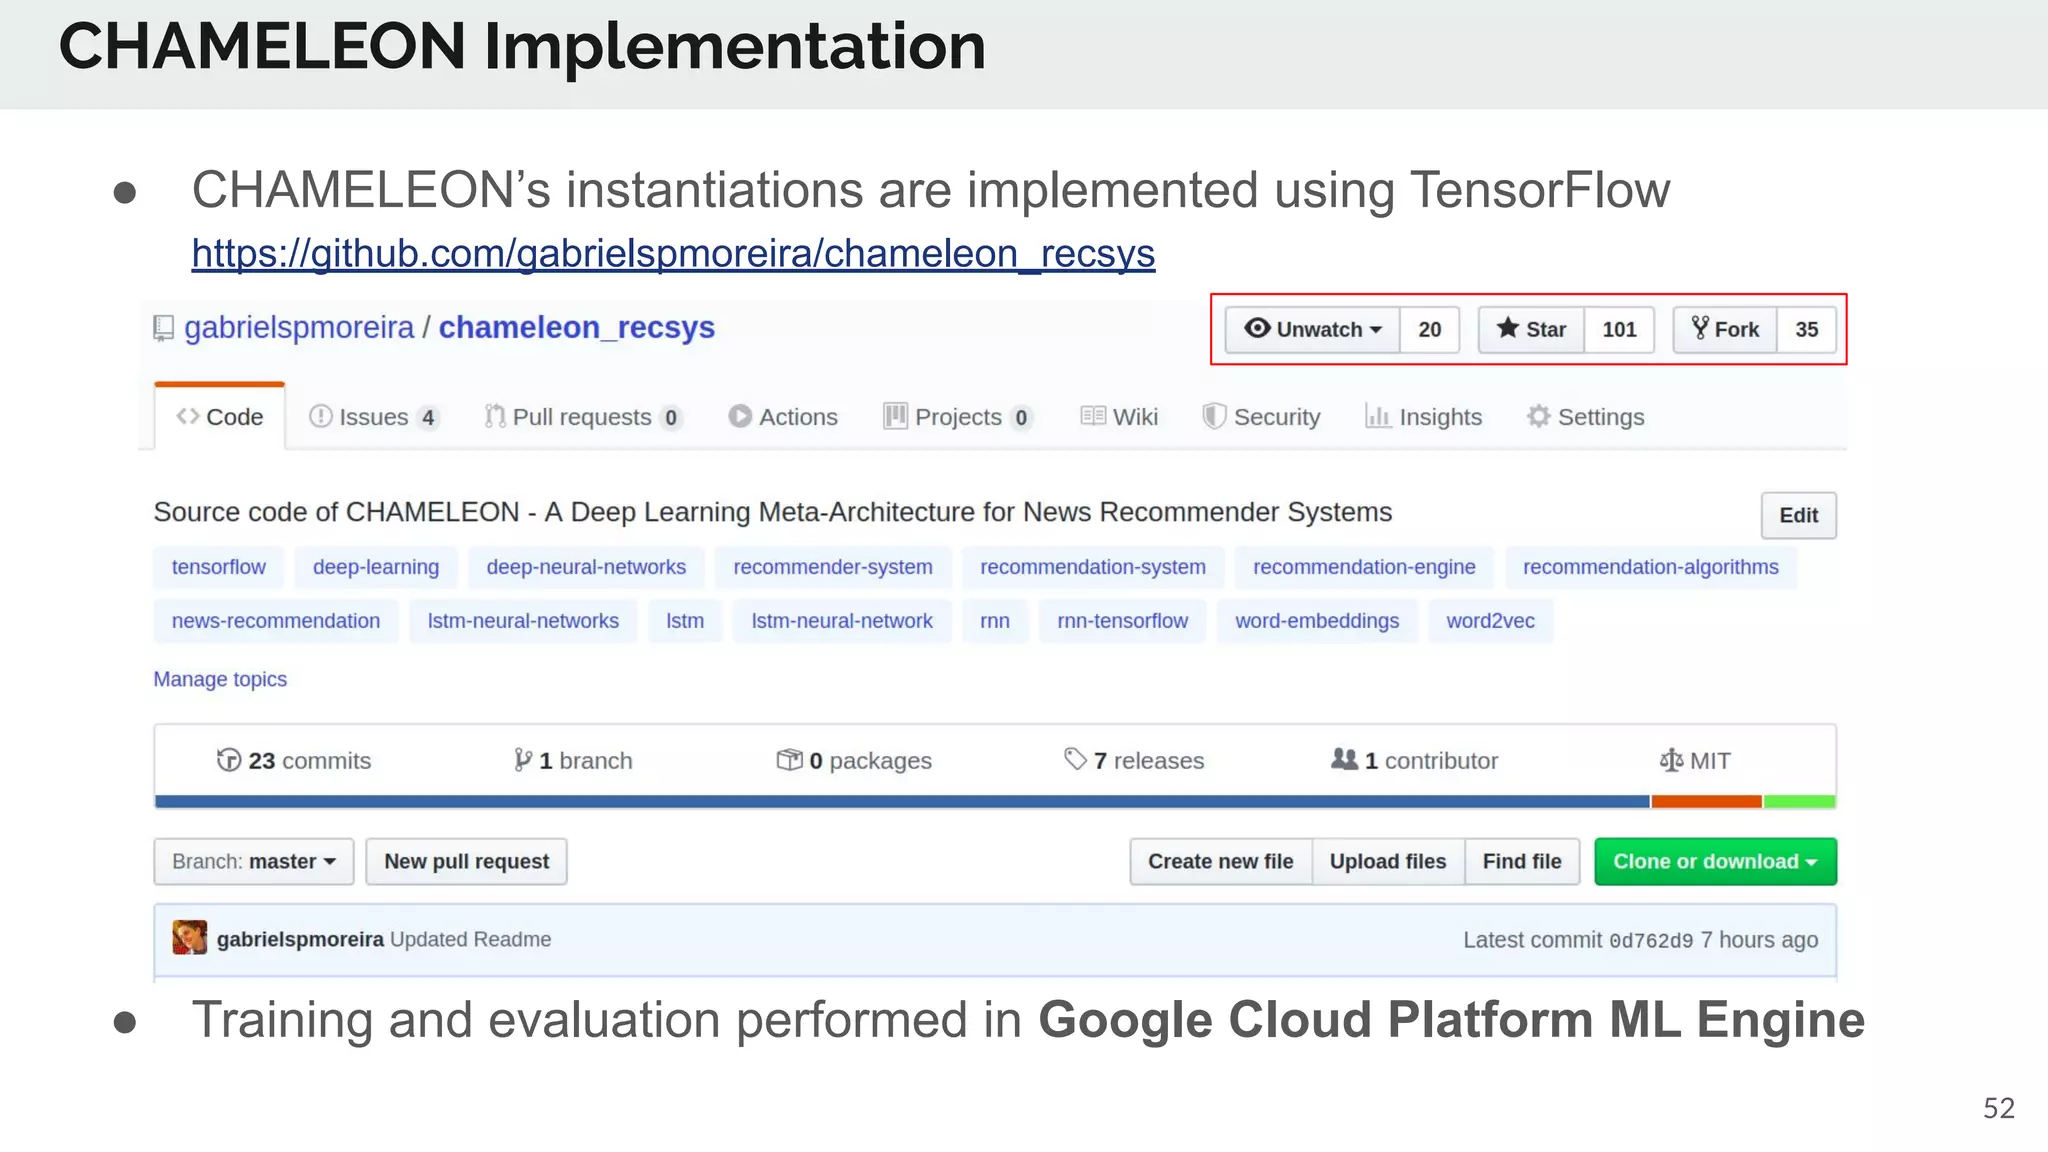Screen dimensions: 2048x1152
Task: Open the Branch: master dropdown
Action: pyautogui.click(x=254, y=861)
